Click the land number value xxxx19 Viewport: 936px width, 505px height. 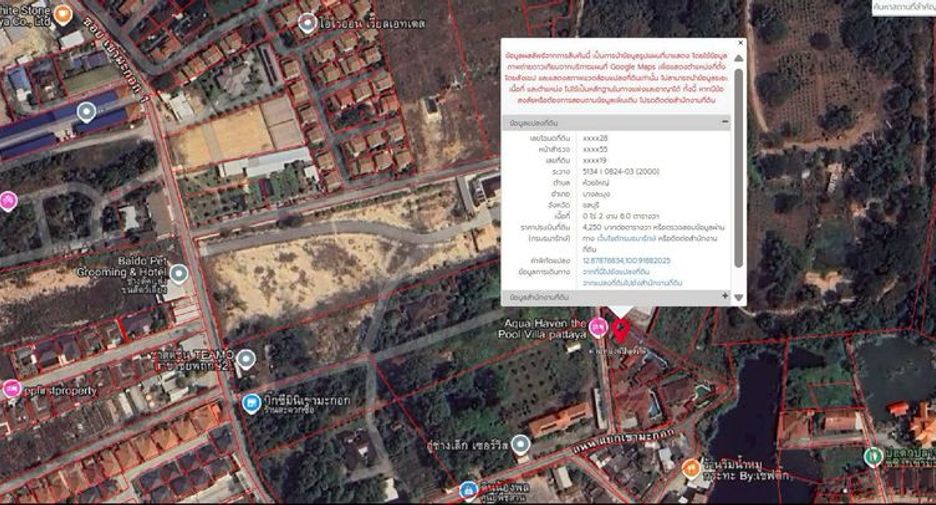(595, 161)
